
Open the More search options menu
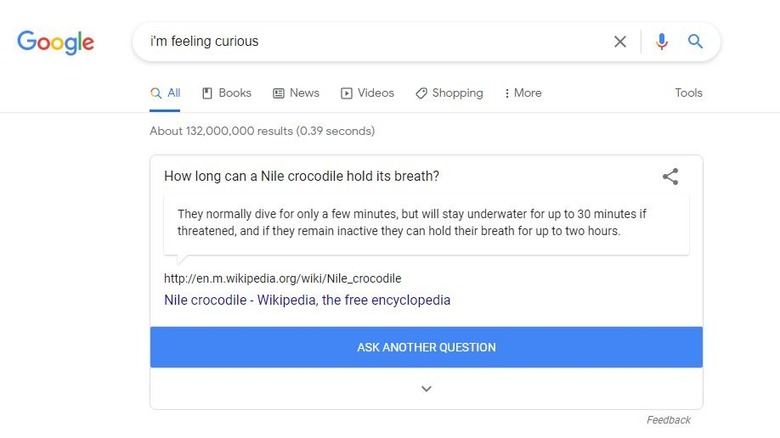click(x=523, y=93)
